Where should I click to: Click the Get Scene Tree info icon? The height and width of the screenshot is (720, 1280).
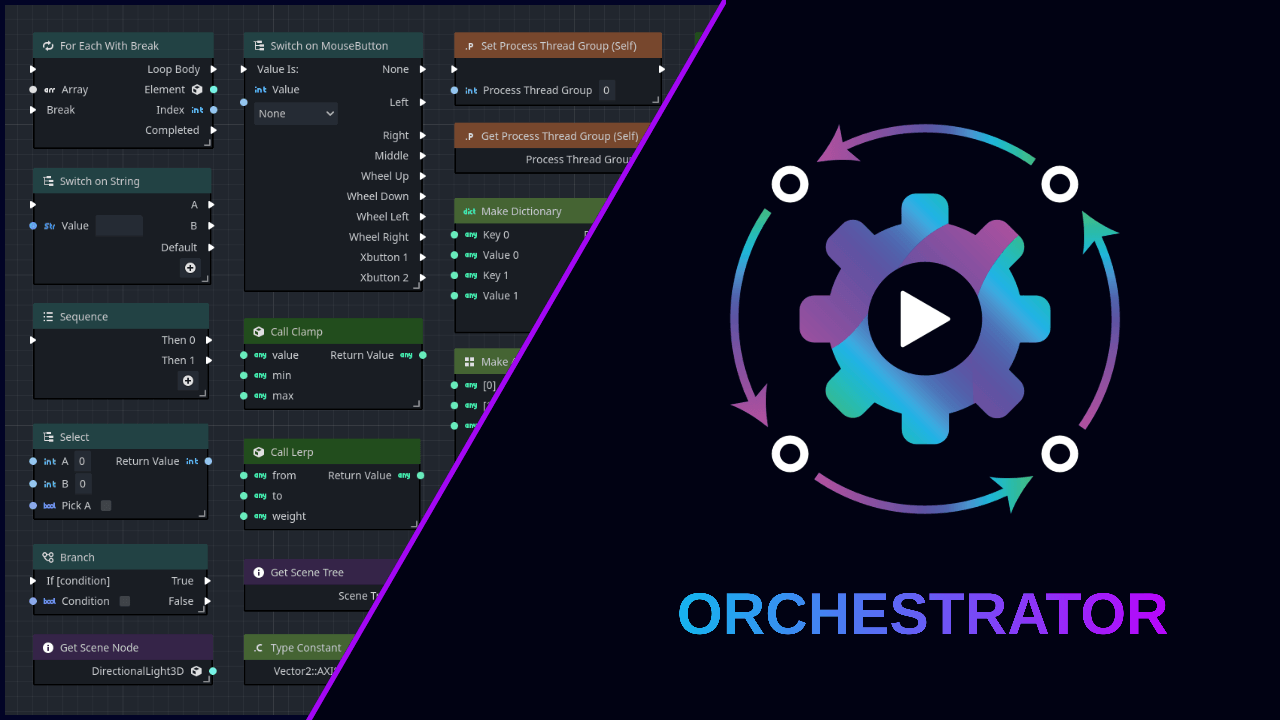tap(259, 572)
